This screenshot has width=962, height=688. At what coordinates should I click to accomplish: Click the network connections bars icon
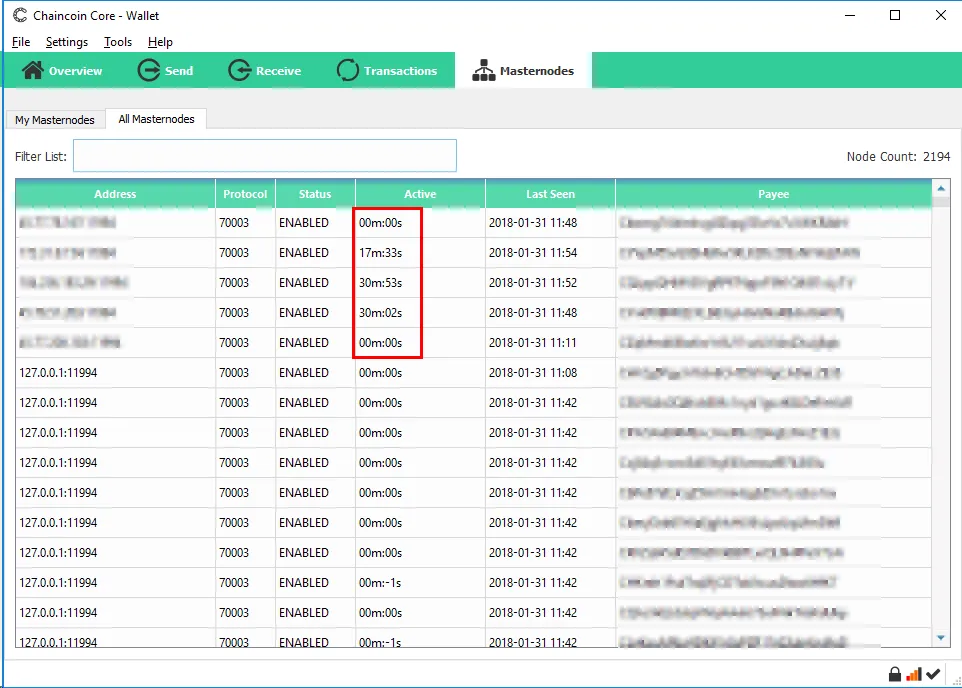coord(914,674)
